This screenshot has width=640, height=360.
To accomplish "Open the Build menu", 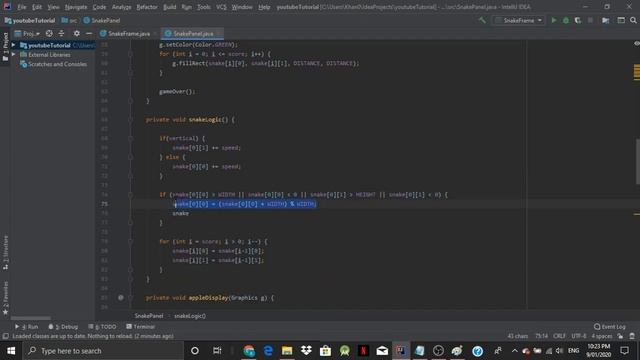I will click(x=169, y=7).
